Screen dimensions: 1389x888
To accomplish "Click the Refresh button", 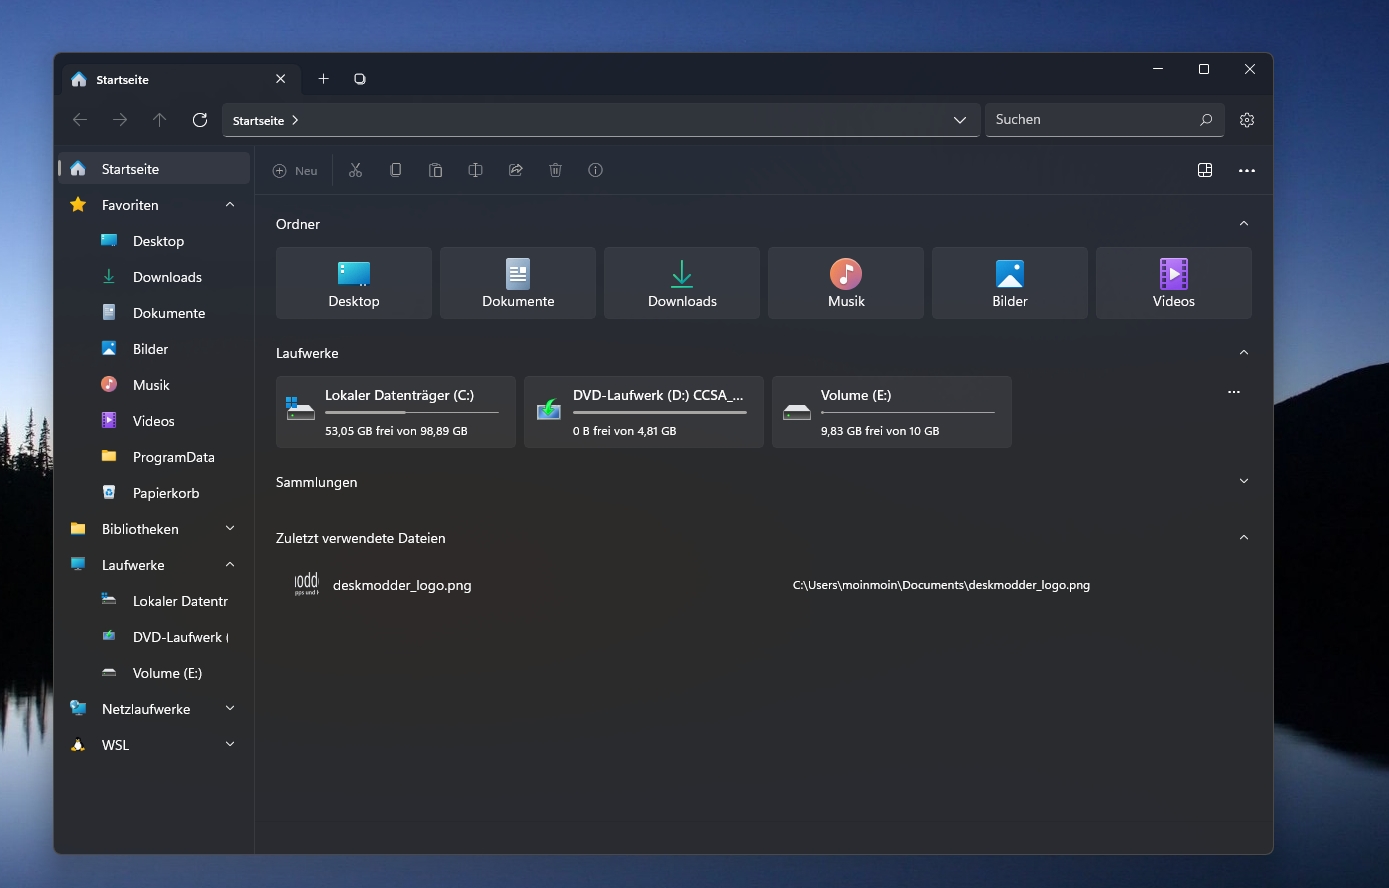I will [200, 120].
